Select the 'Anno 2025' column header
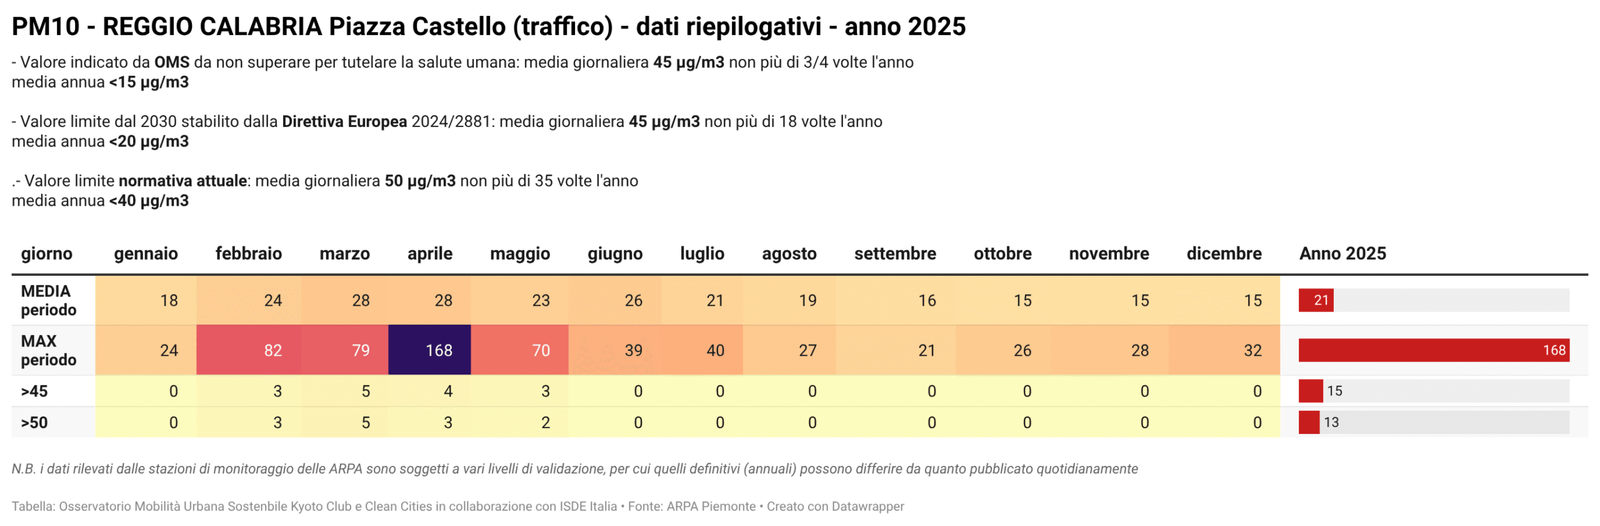1600x526 pixels. 1342,254
